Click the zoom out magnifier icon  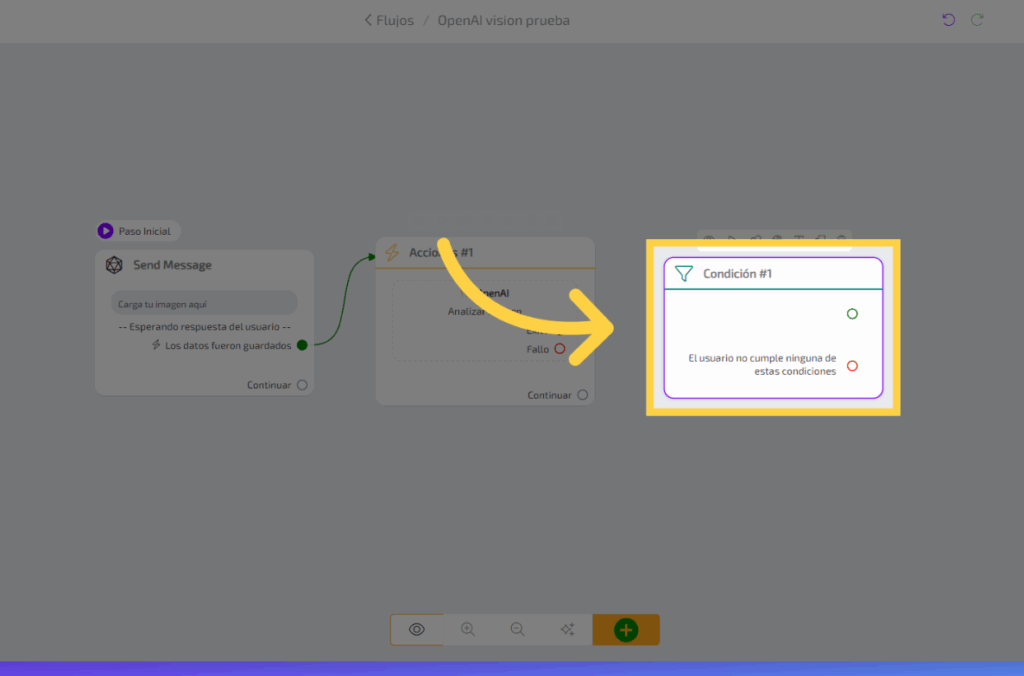click(518, 629)
